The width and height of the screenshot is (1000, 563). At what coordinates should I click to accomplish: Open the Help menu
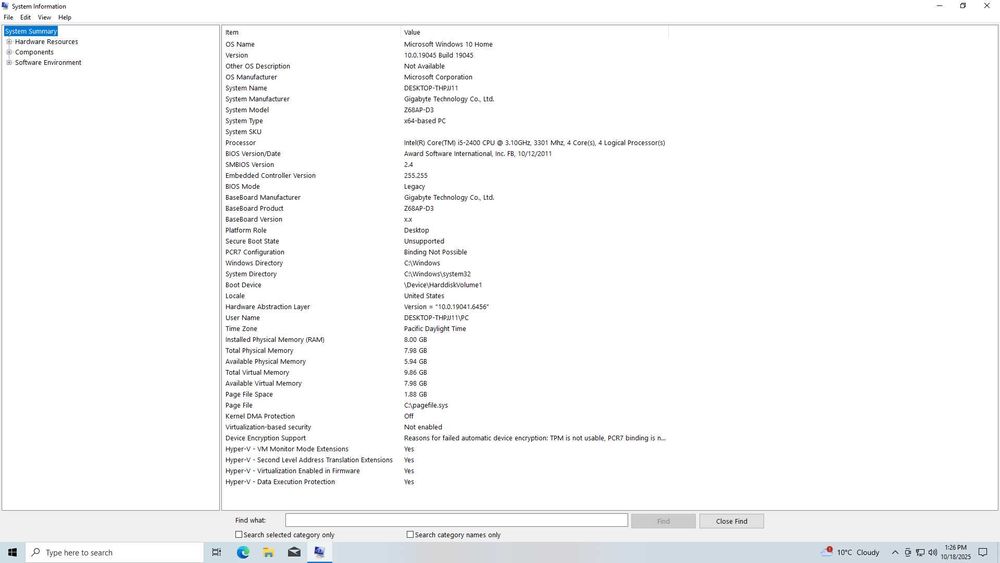click(64, 17)
